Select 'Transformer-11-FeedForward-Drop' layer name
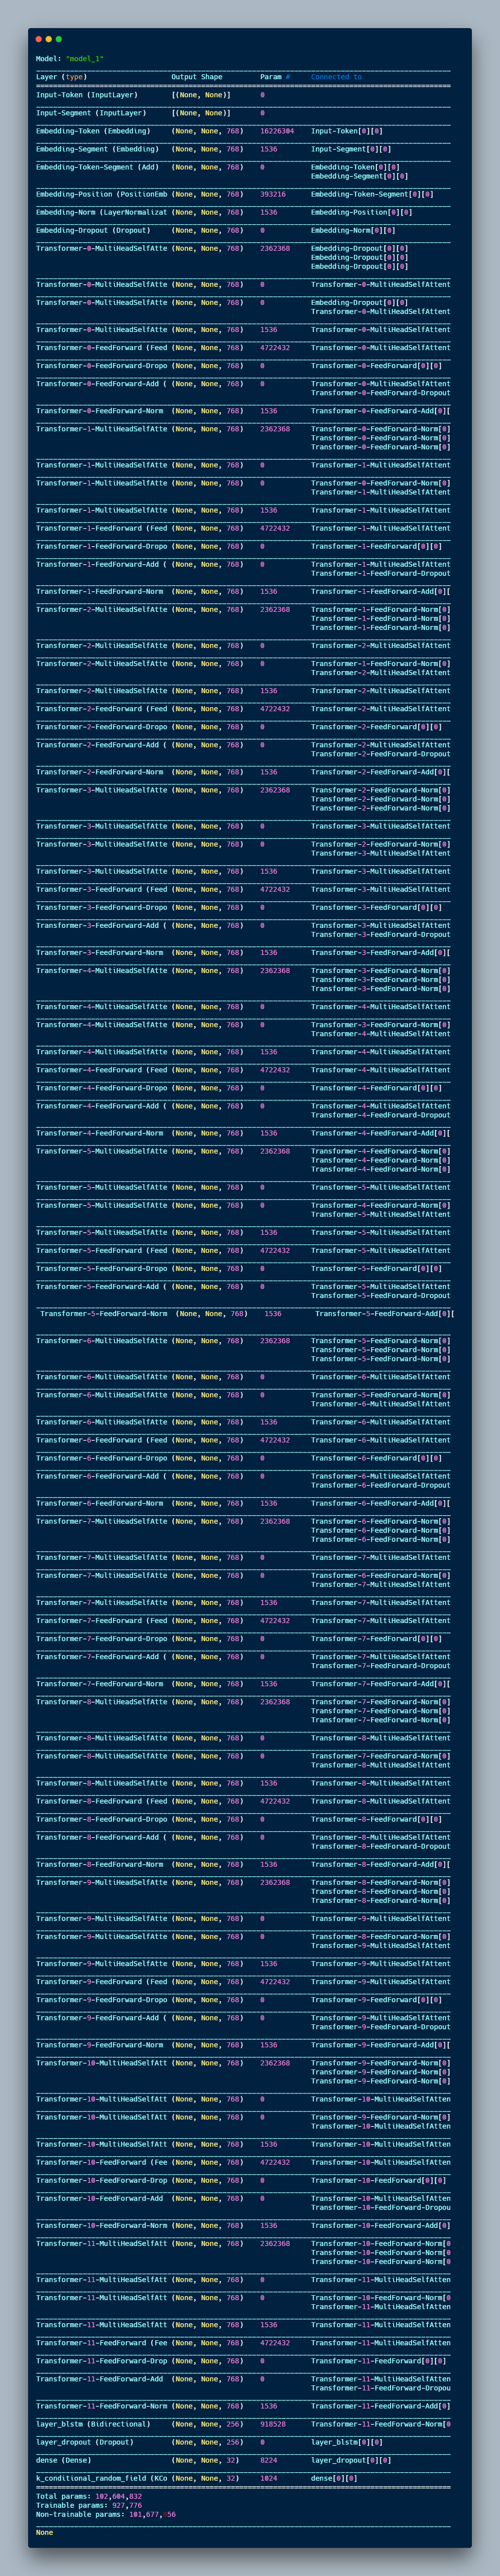Viewport: 500px width, 2576px height. point(102,2361)
